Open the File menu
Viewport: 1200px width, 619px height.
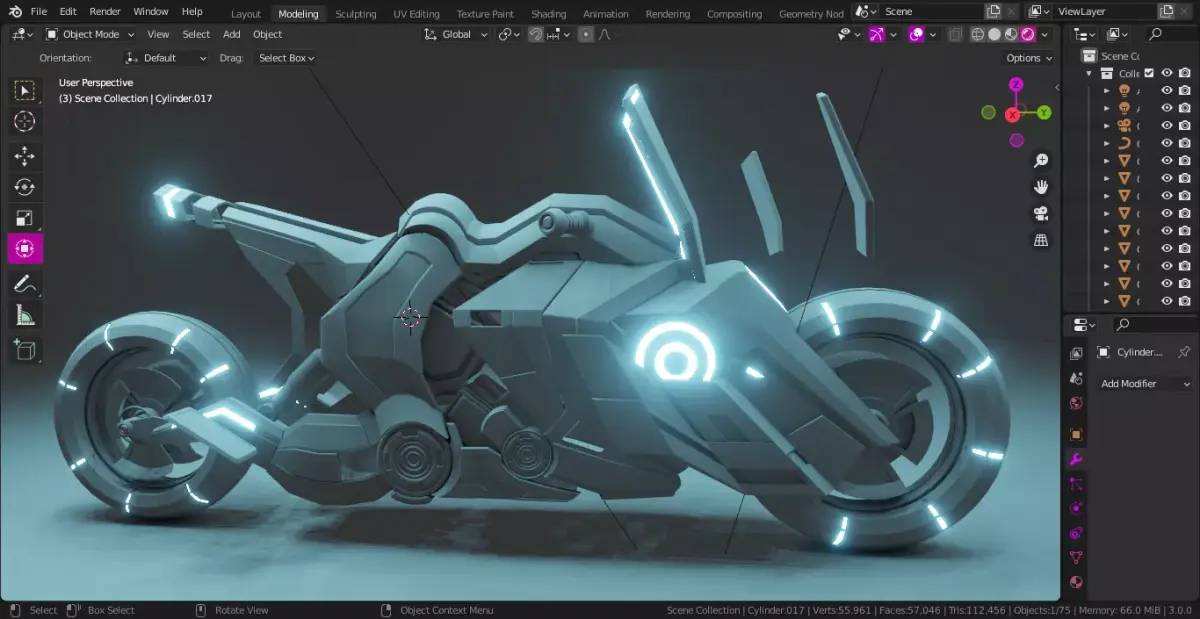tap(39, 12)
